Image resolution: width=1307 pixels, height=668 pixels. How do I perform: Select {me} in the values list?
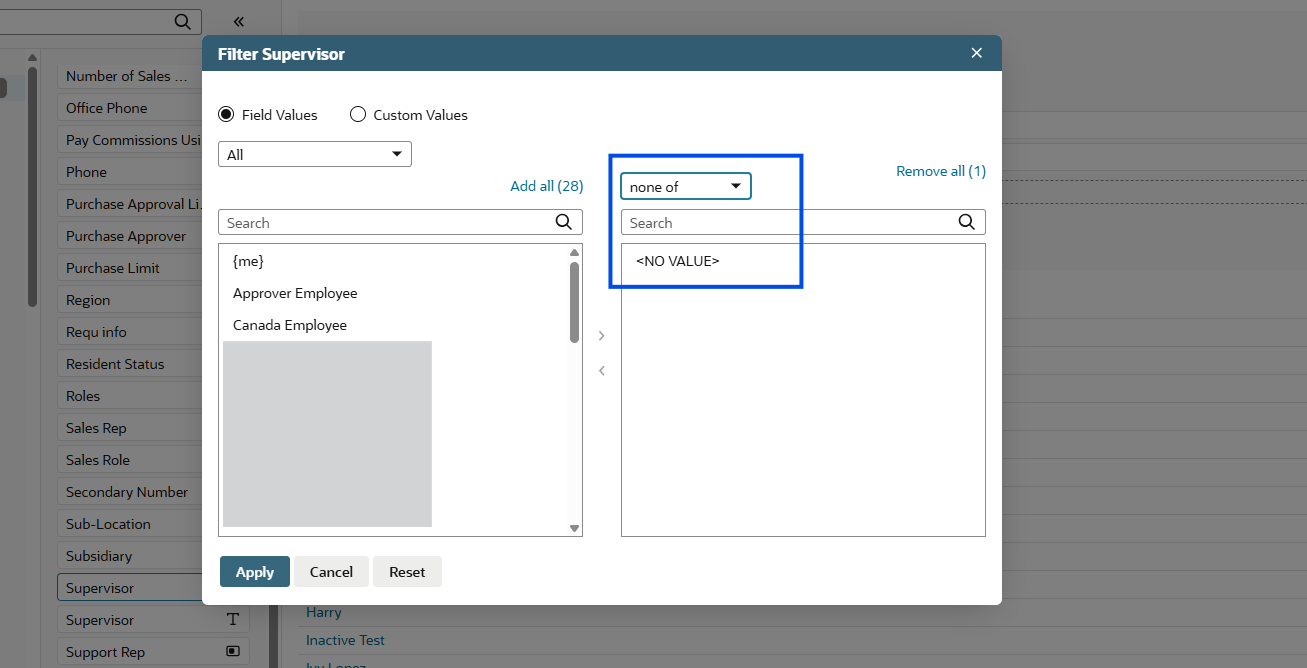(248, 261)
